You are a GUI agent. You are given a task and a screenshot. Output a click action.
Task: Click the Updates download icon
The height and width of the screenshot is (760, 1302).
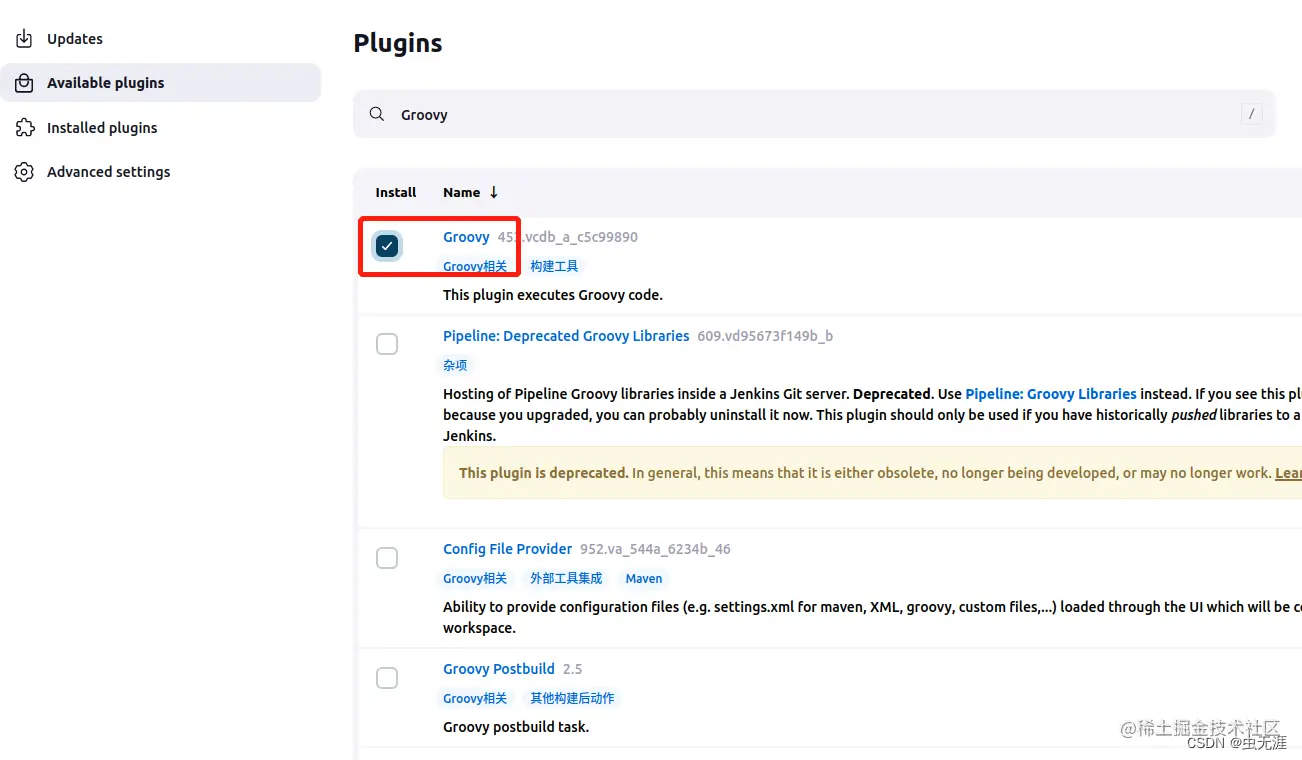point(24,39)
